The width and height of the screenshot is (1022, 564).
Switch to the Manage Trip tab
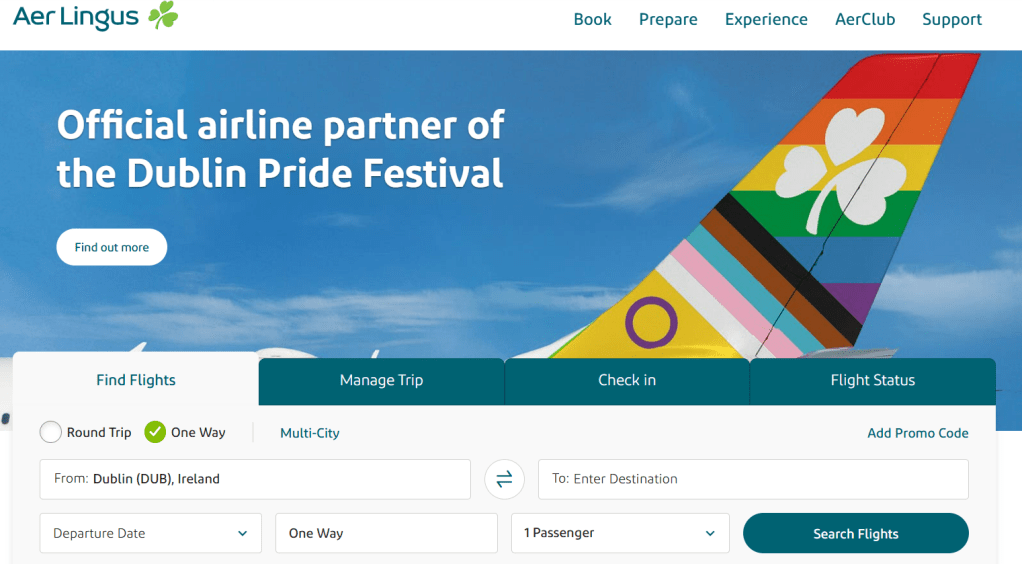pyautogui.click(x=381, y=380)
